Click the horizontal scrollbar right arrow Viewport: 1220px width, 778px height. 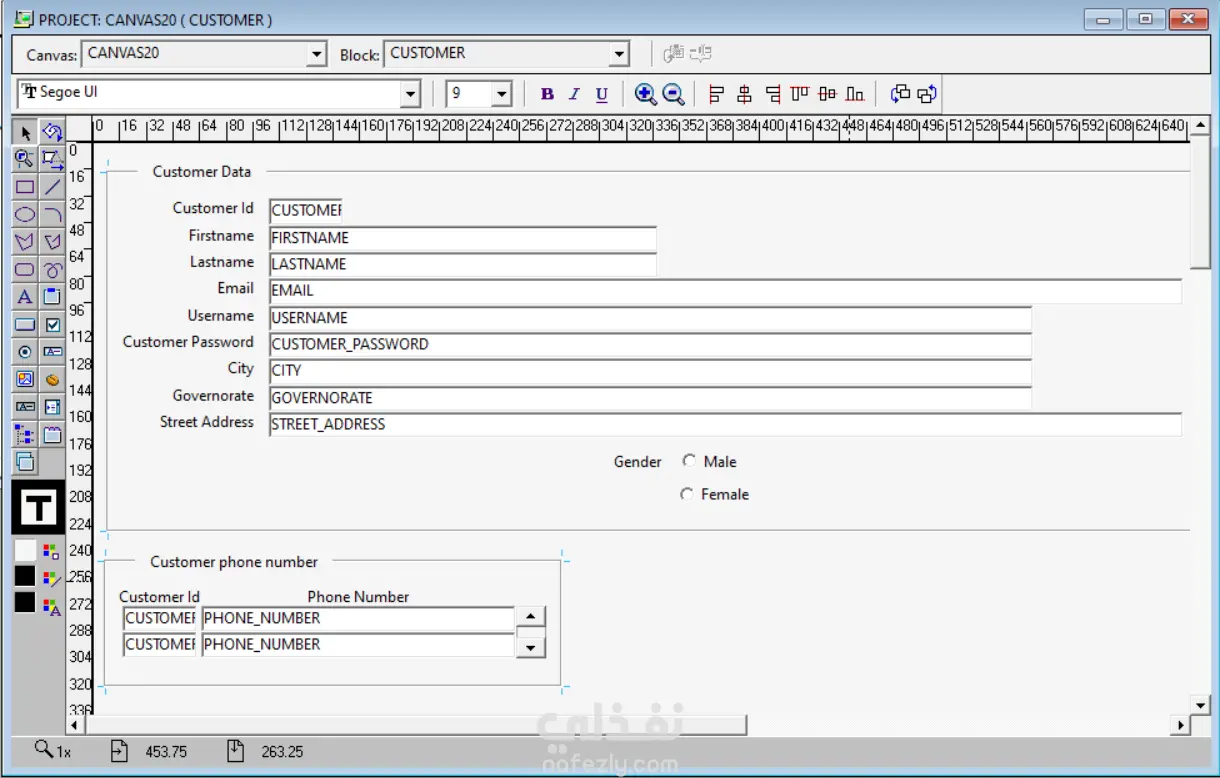pos(1182,725)
